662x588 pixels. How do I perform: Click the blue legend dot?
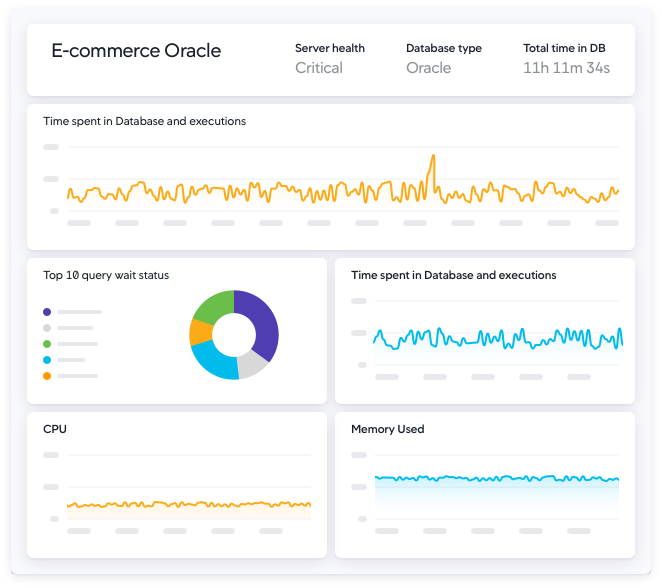coord(47,360)
